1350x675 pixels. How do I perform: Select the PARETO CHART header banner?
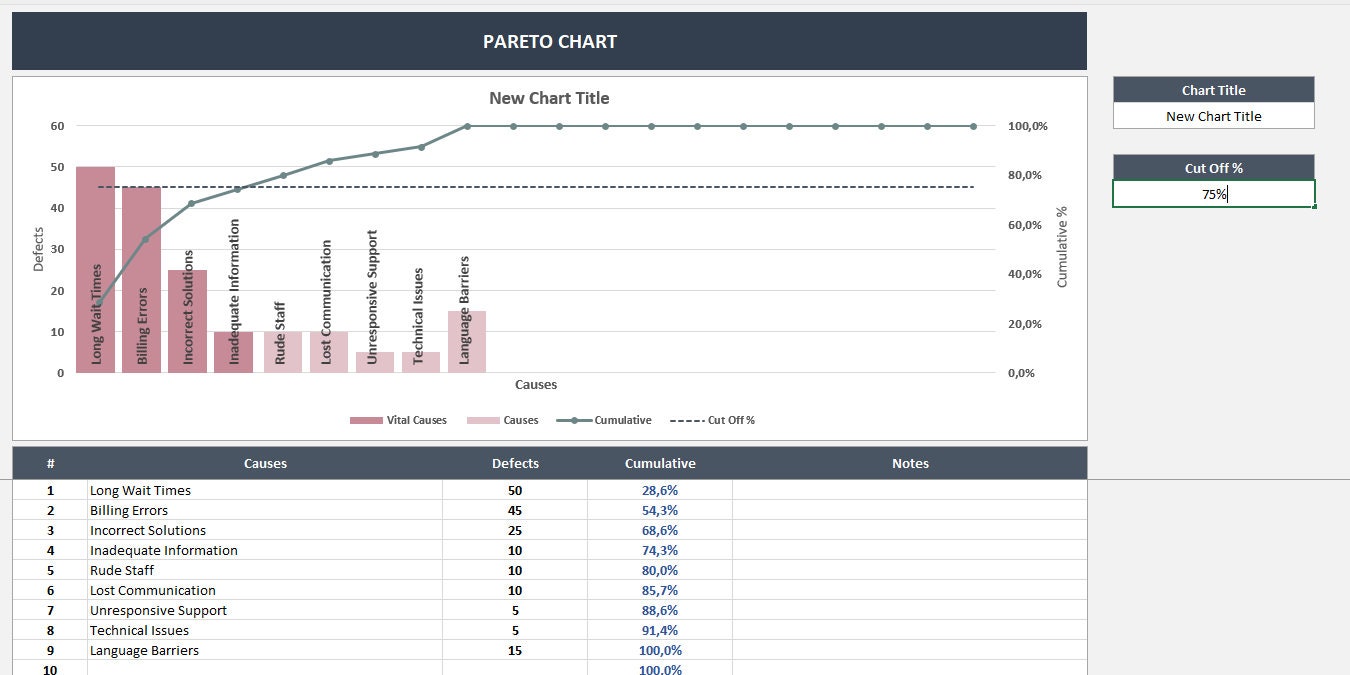[549, 41]
